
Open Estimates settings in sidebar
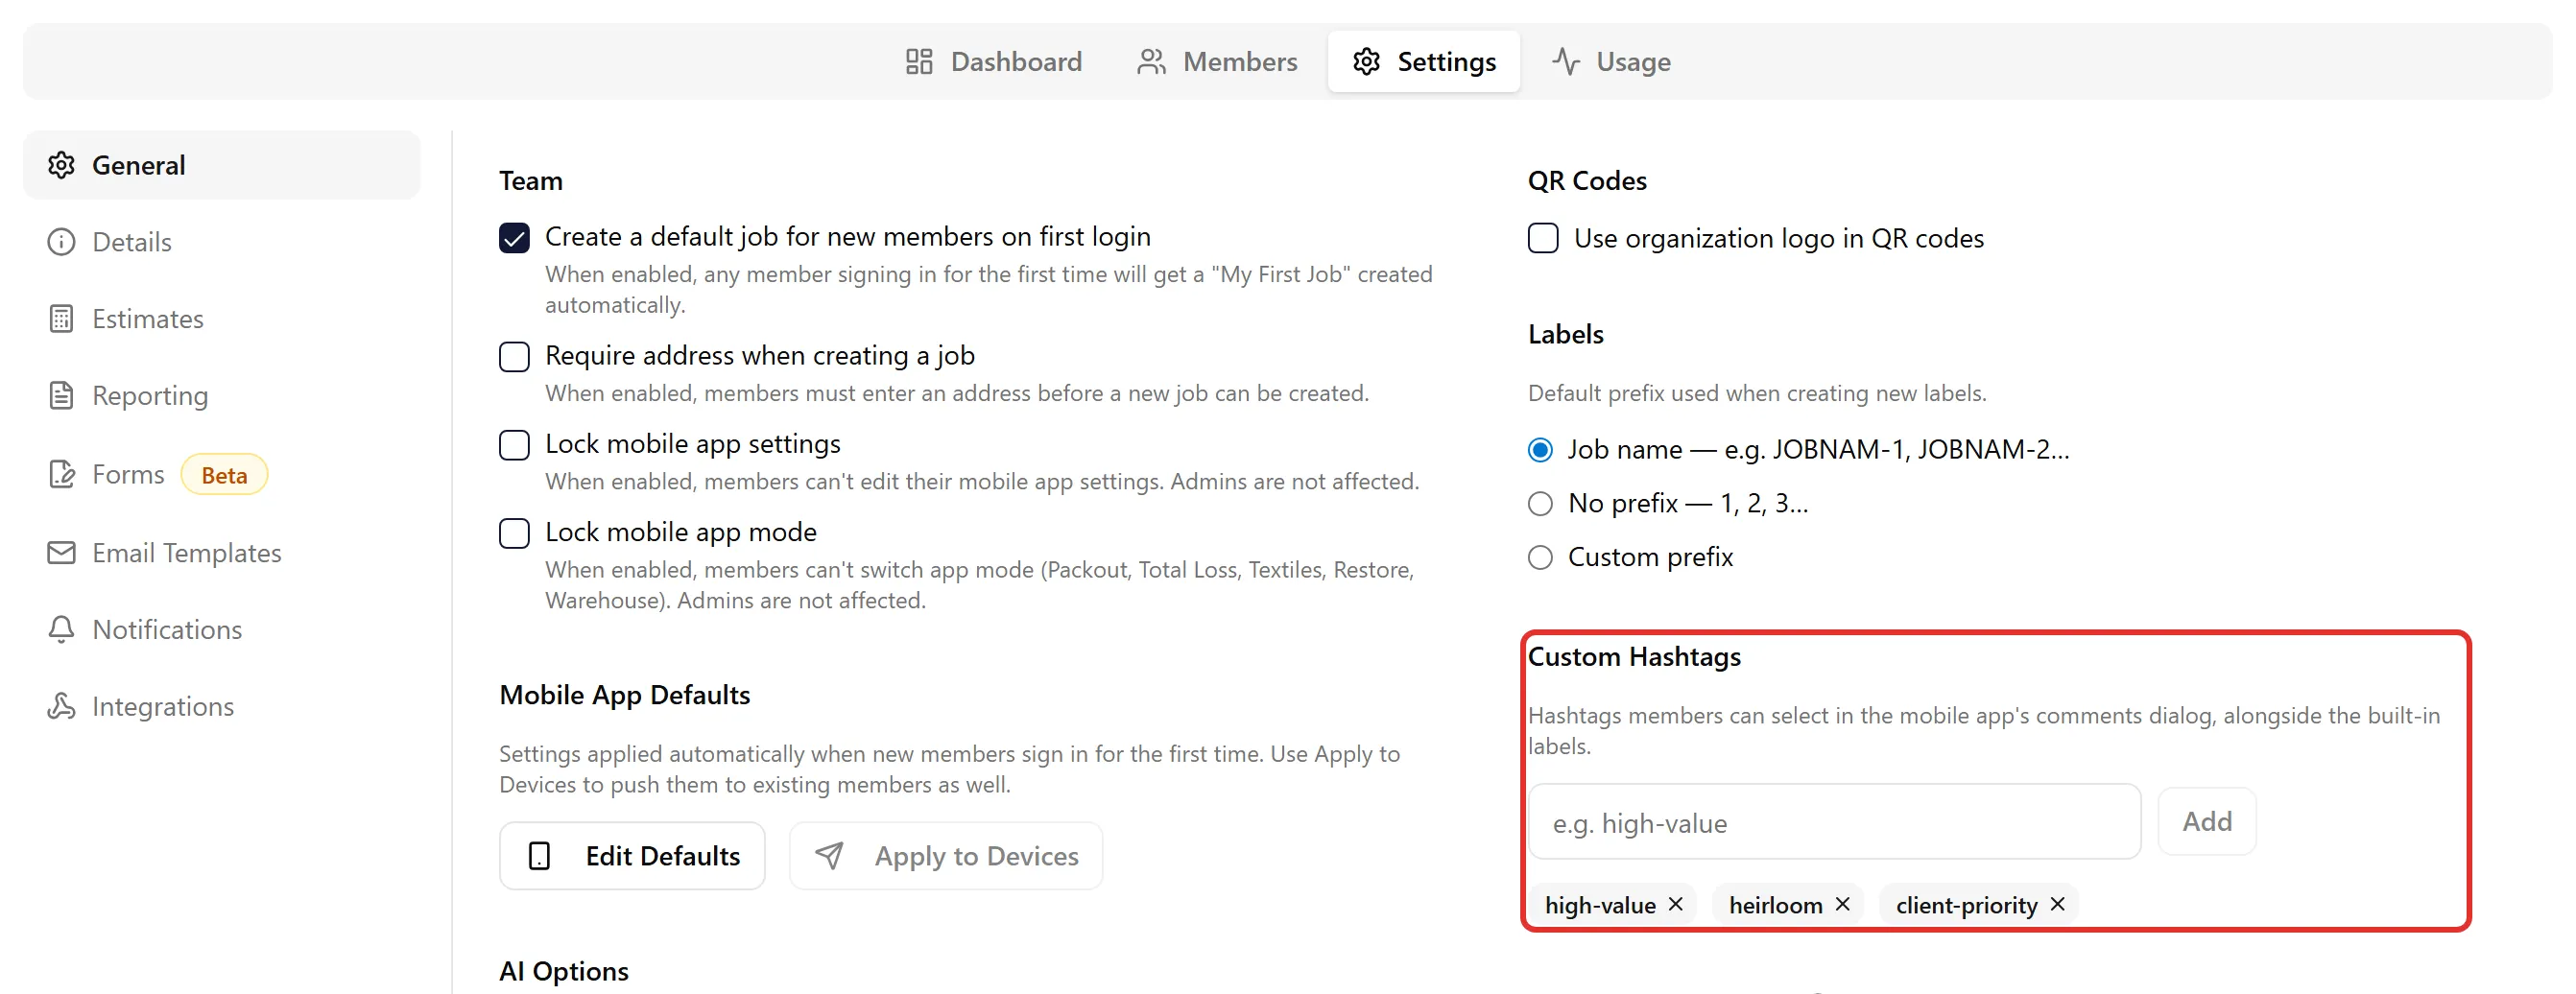click(x=221, y=319)
